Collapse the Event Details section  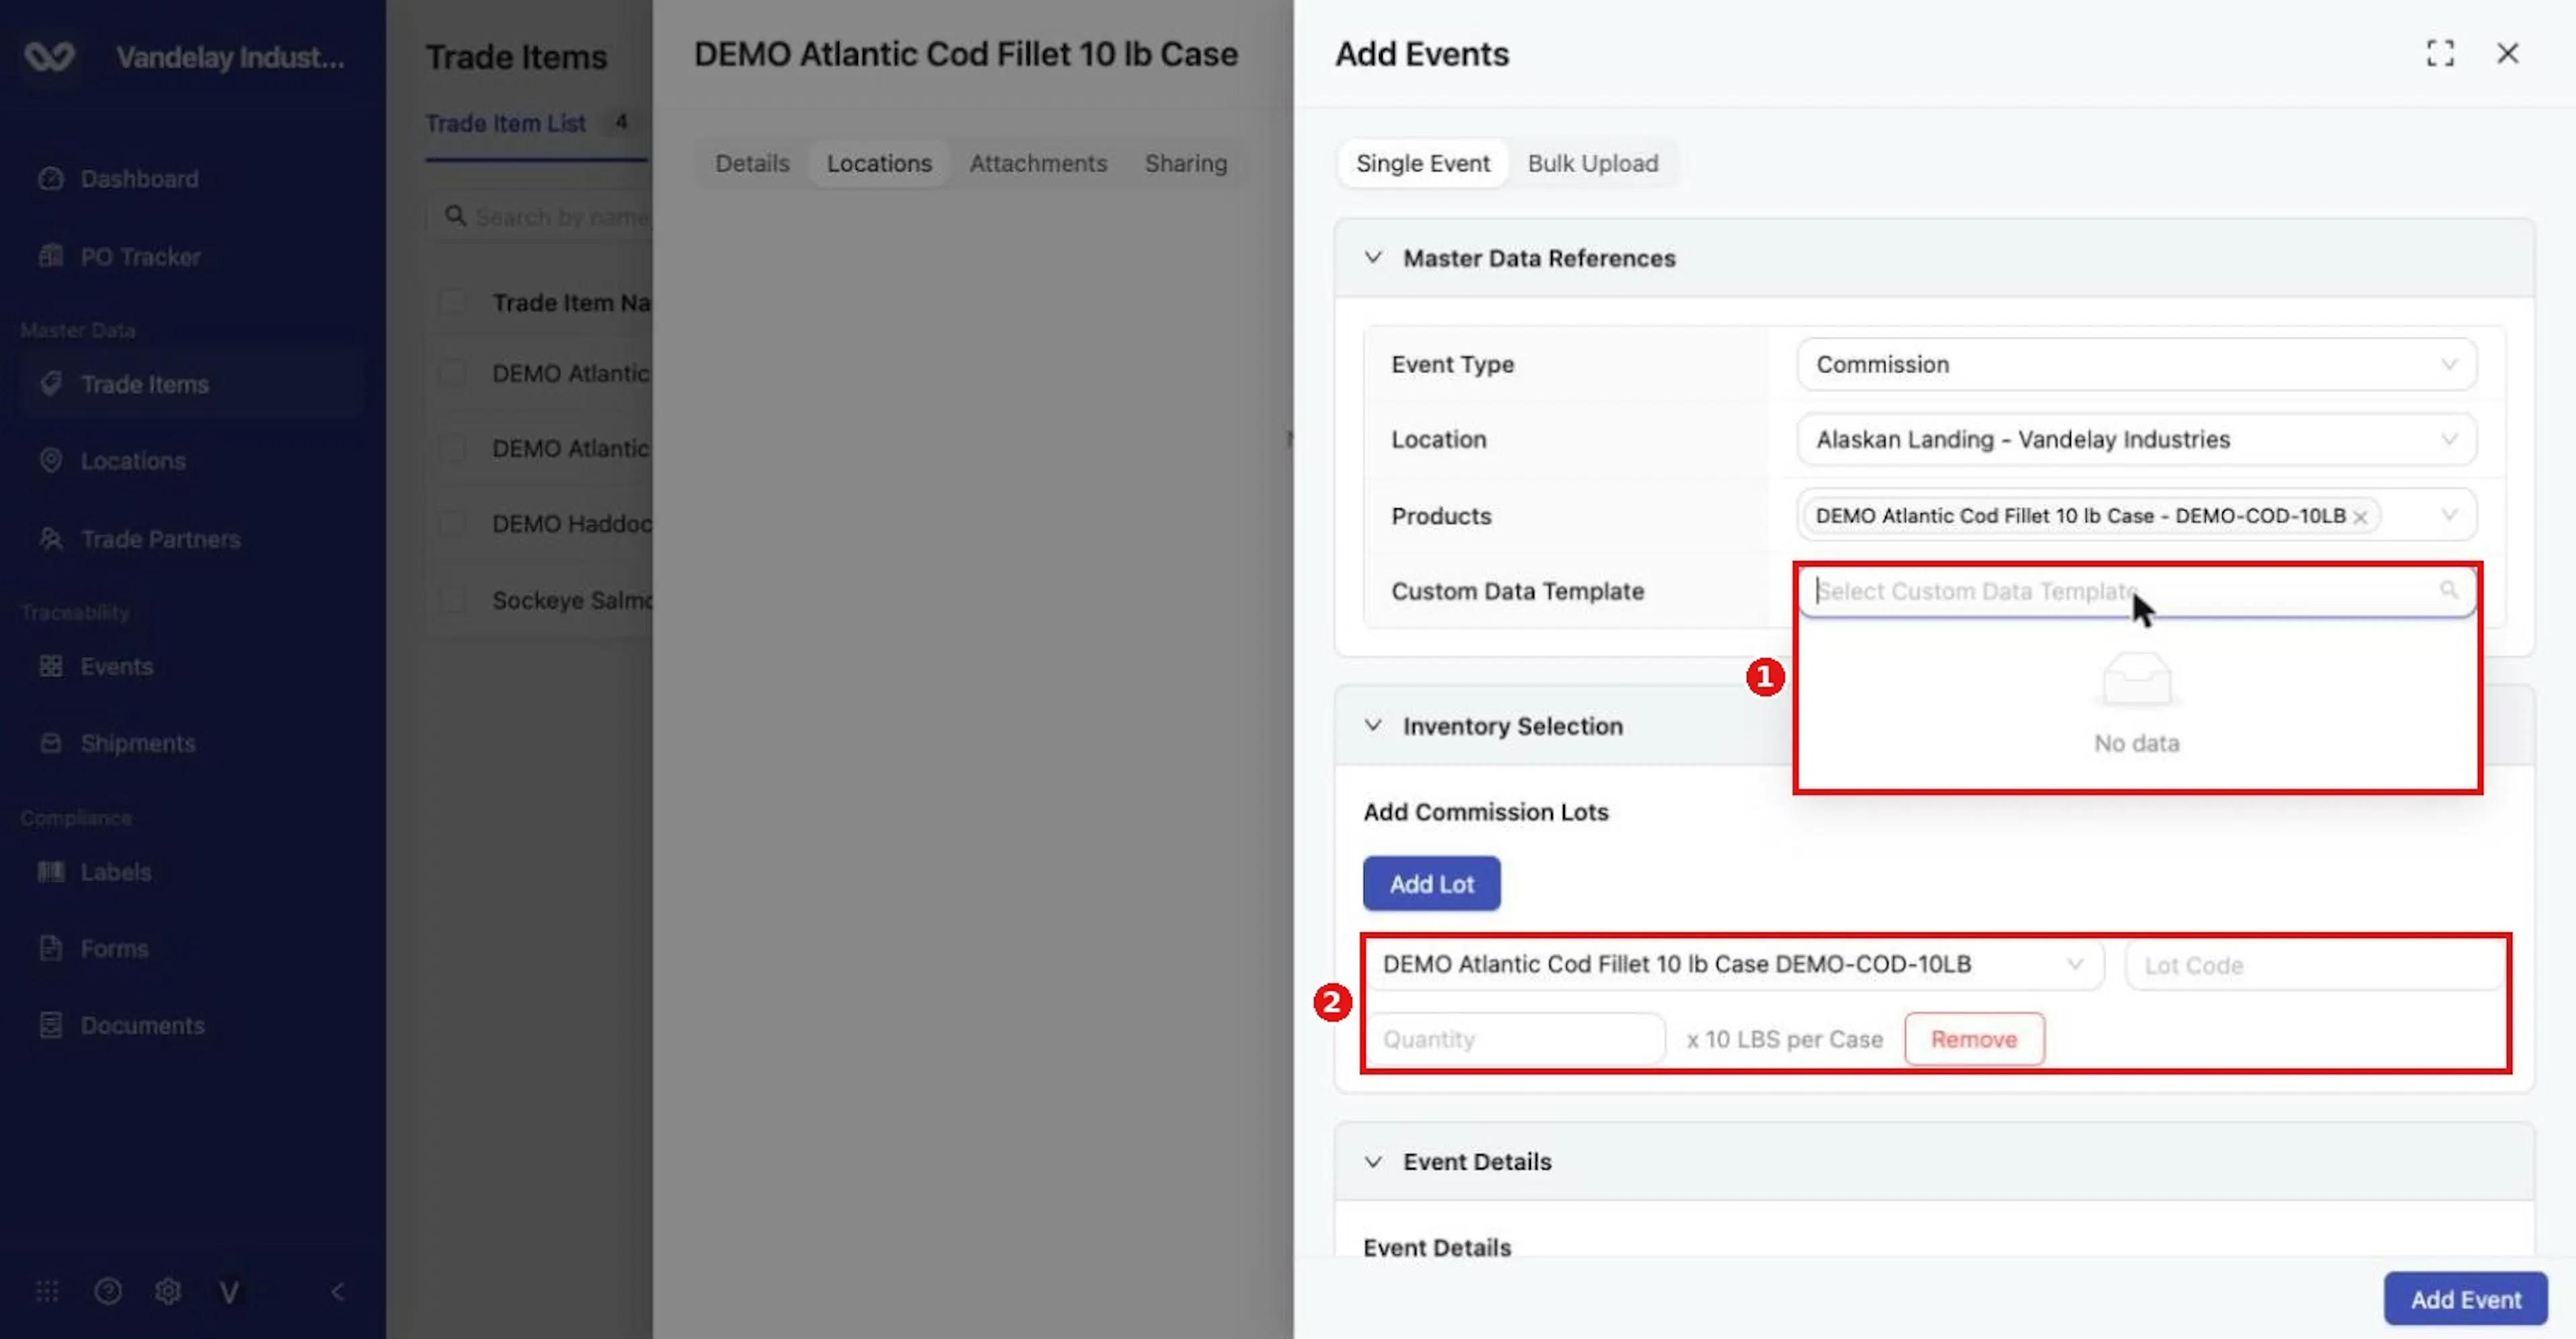point(1373,1161)
